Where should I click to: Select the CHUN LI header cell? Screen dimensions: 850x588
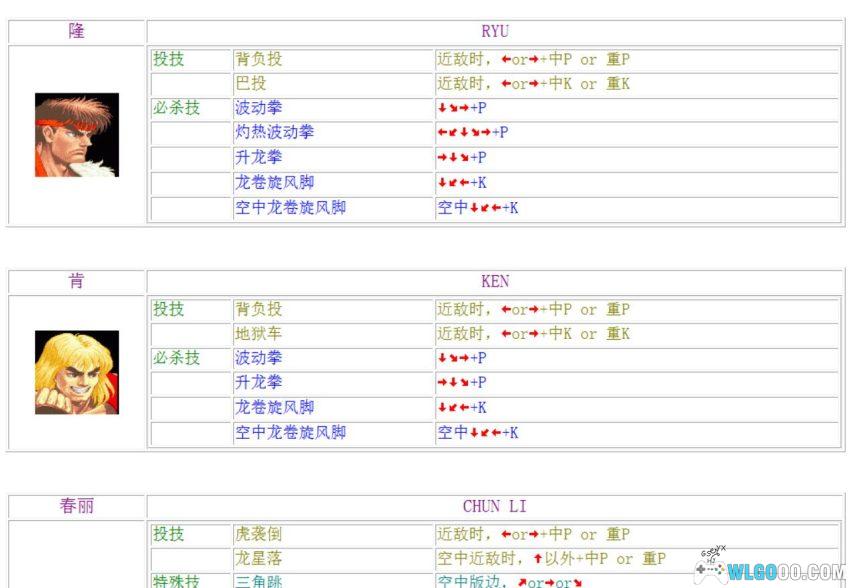[x=495, y=506]
